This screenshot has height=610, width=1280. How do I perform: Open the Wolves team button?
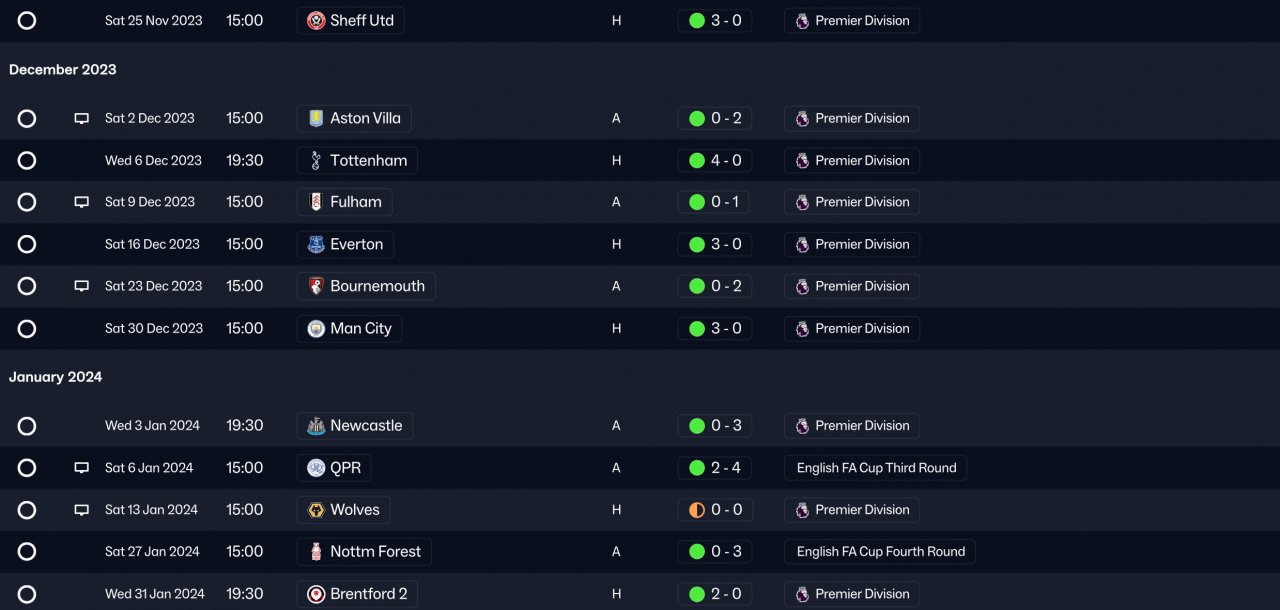(343, 510)
